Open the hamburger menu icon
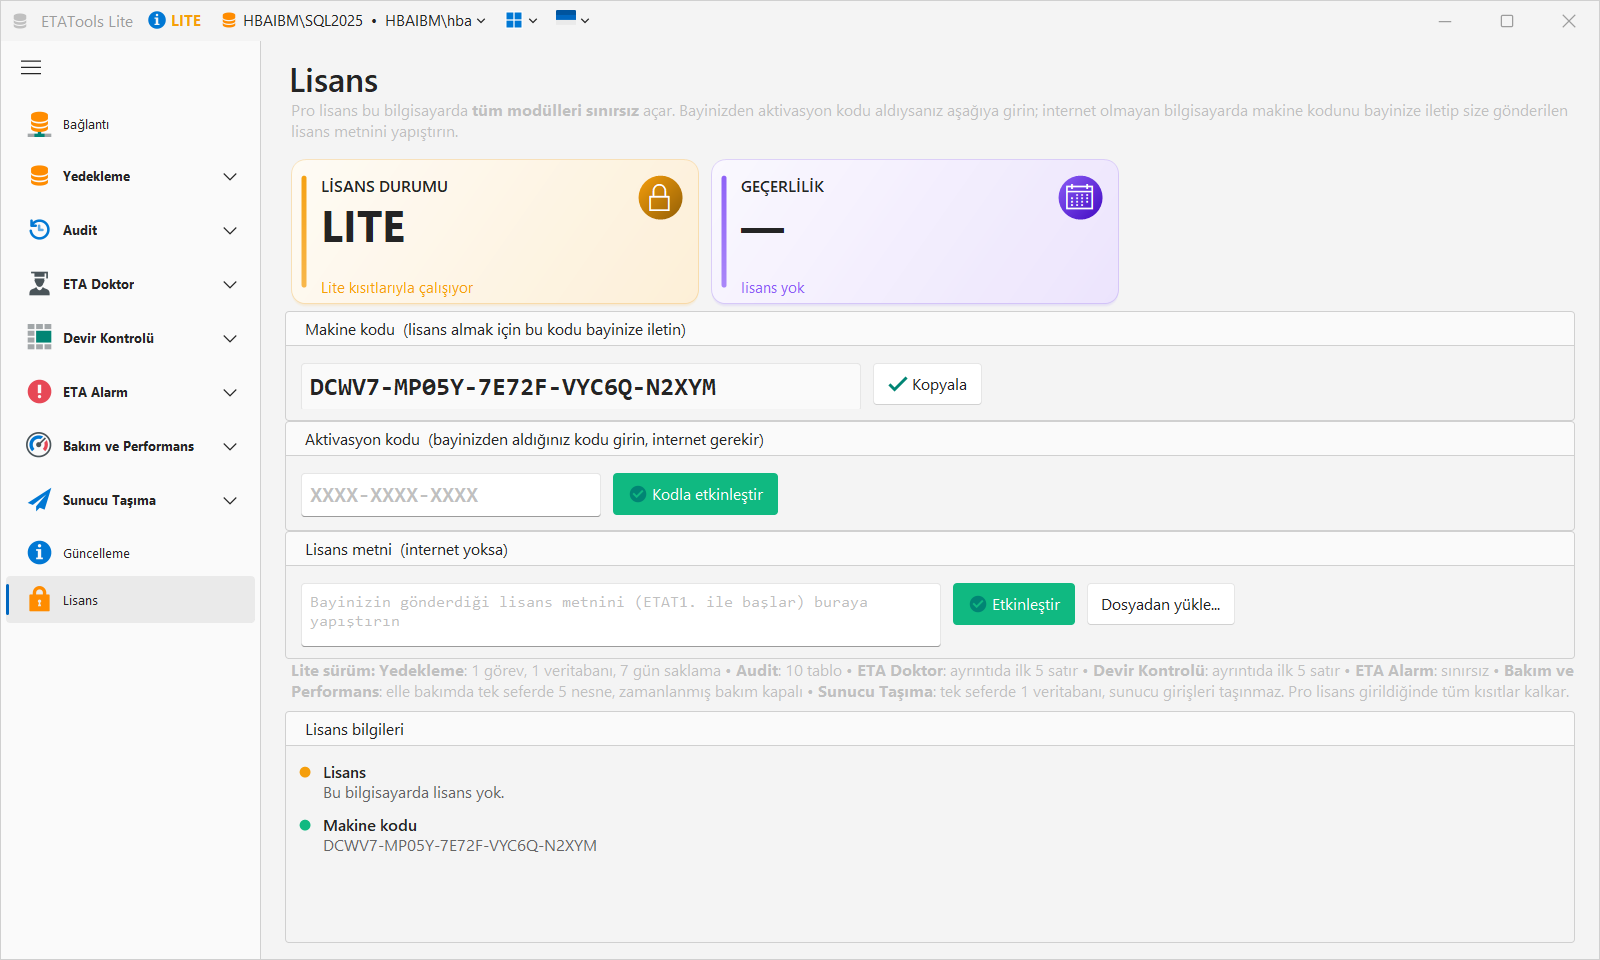Image resolution: width=1600 pixels, height=960 pixels. (x=31, y=68)
